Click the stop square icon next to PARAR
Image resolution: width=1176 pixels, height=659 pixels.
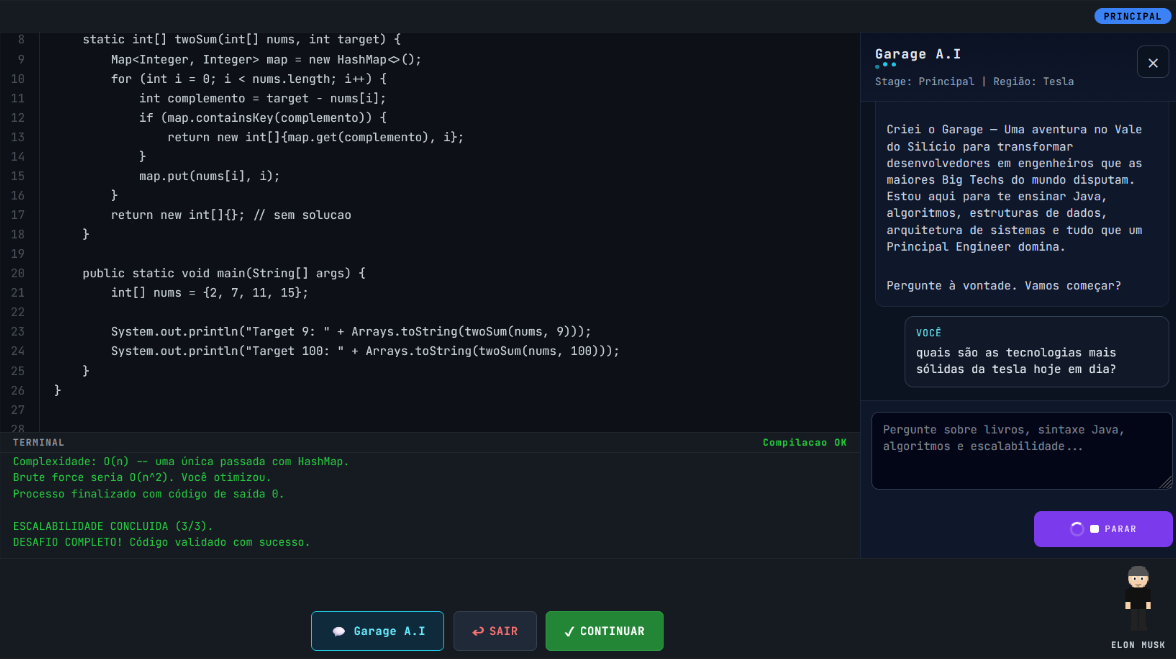pos(1094,529)
